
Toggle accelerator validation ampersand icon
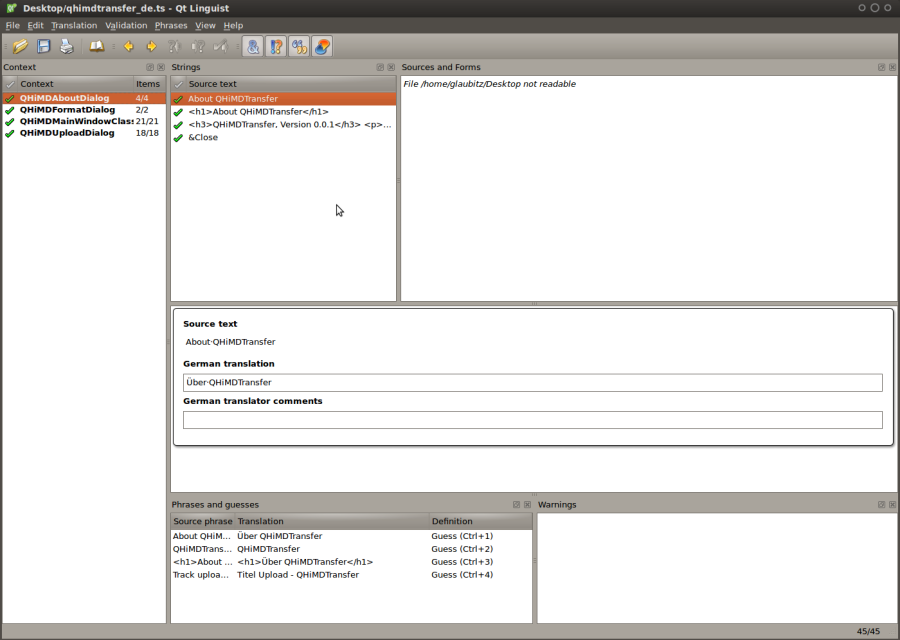pyautogui.click(x=253, y=46)
